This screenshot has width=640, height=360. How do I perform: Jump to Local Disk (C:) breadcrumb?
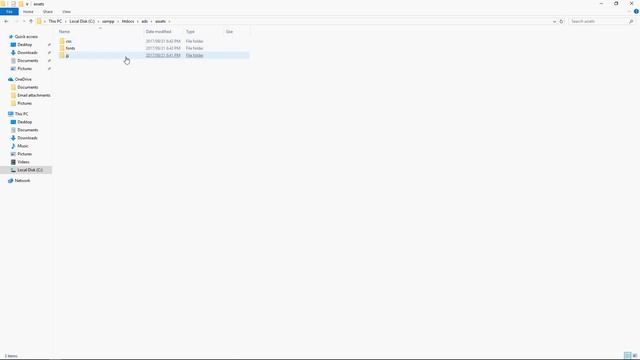tap(82, 21)
